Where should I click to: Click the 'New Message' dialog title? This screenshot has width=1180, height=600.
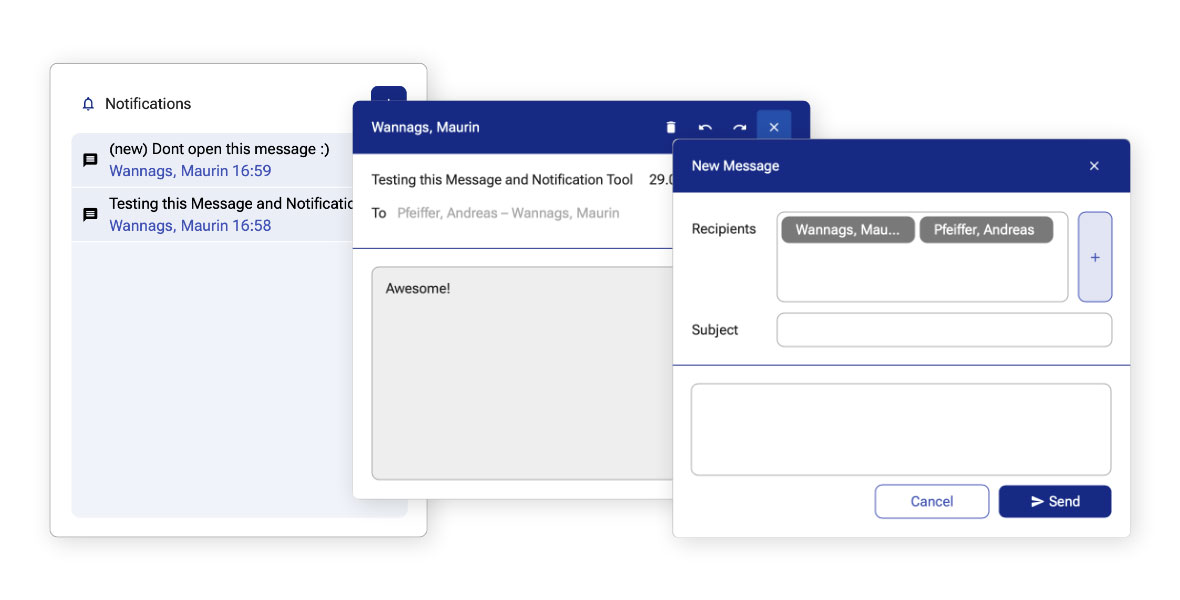coord(735,166)
